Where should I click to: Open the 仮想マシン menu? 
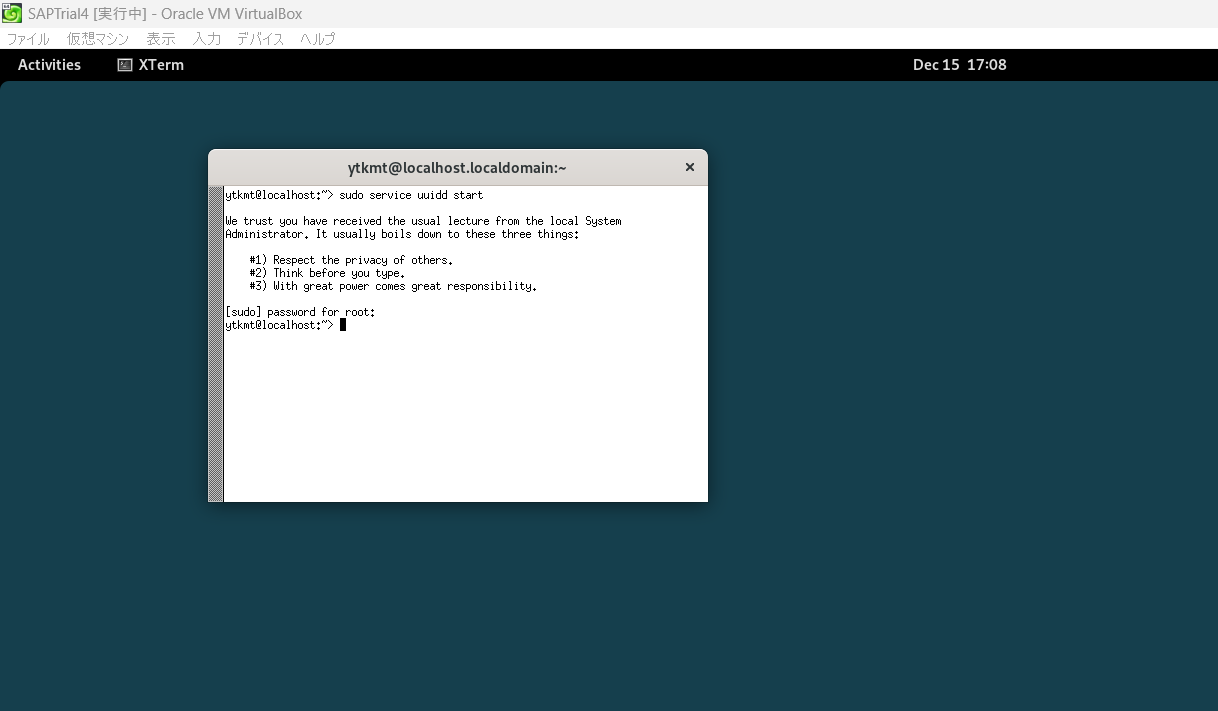(x=97, y=39)
